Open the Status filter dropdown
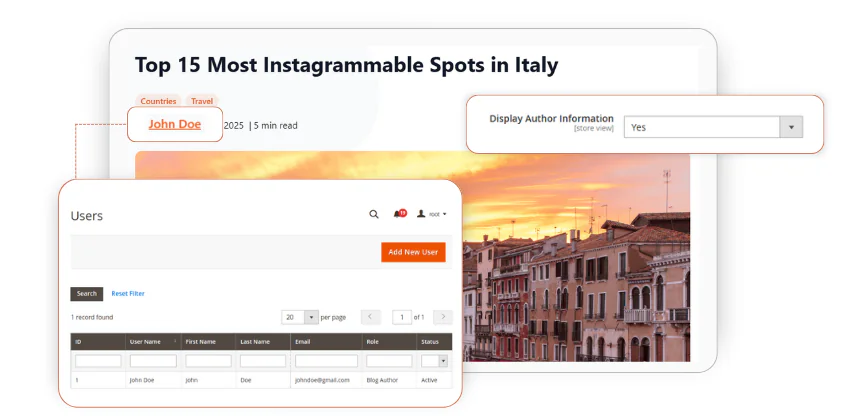The image size is (850, 420). (x=435, y=361)
